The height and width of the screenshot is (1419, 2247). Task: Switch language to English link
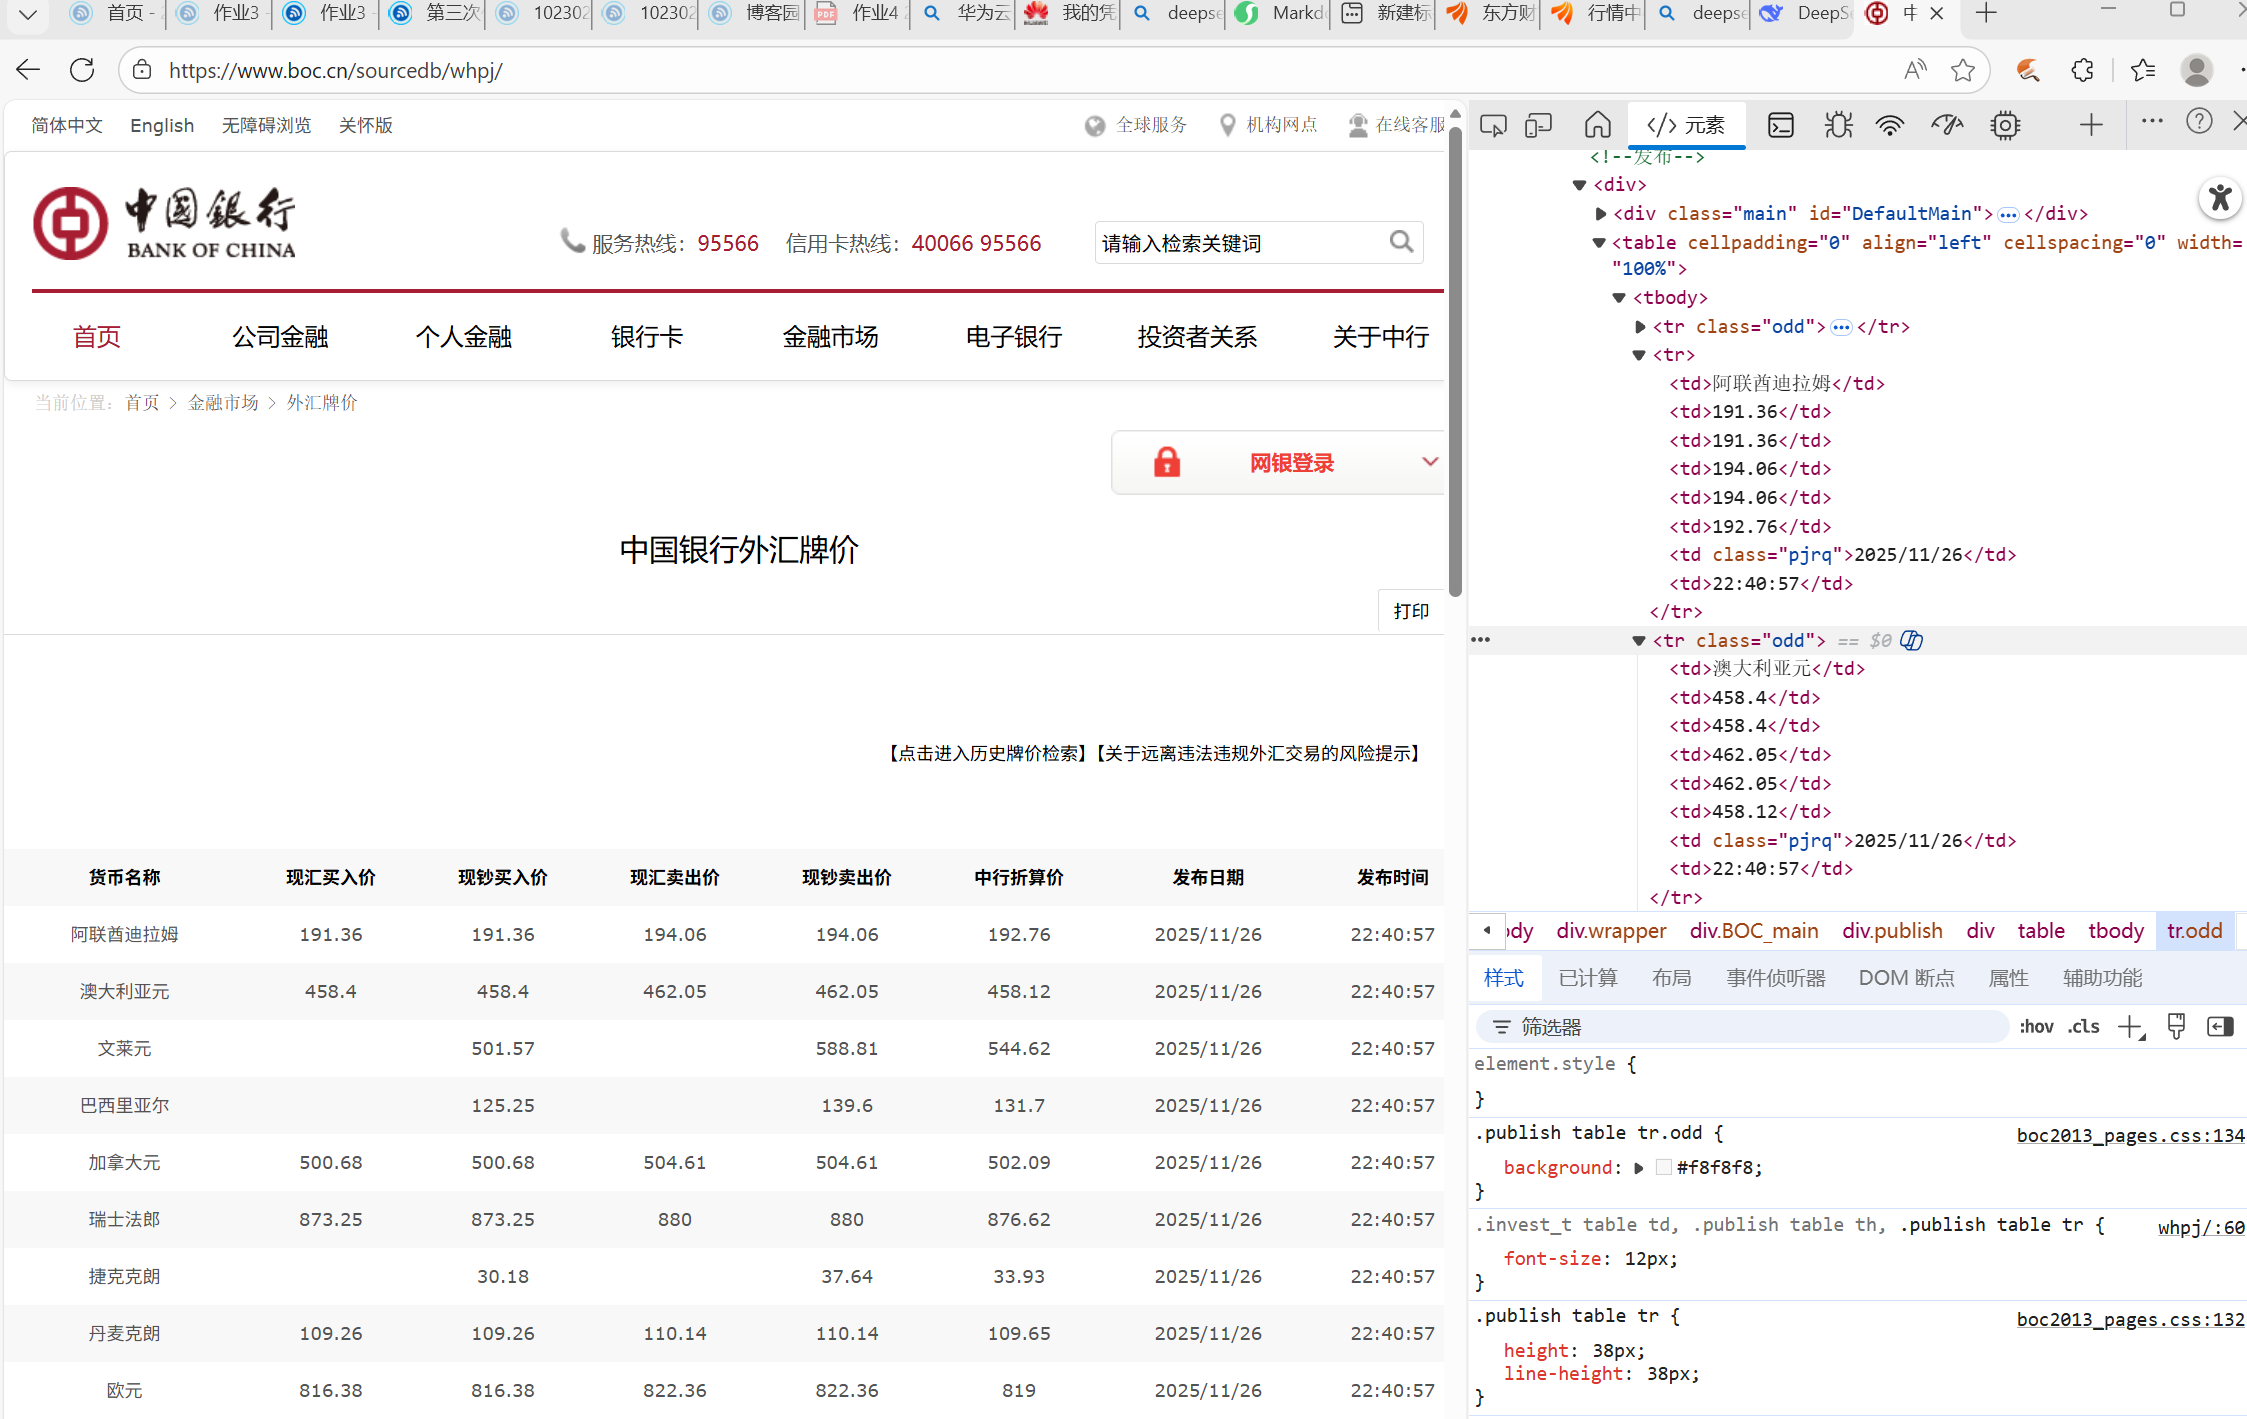click(x=162, y=125)
